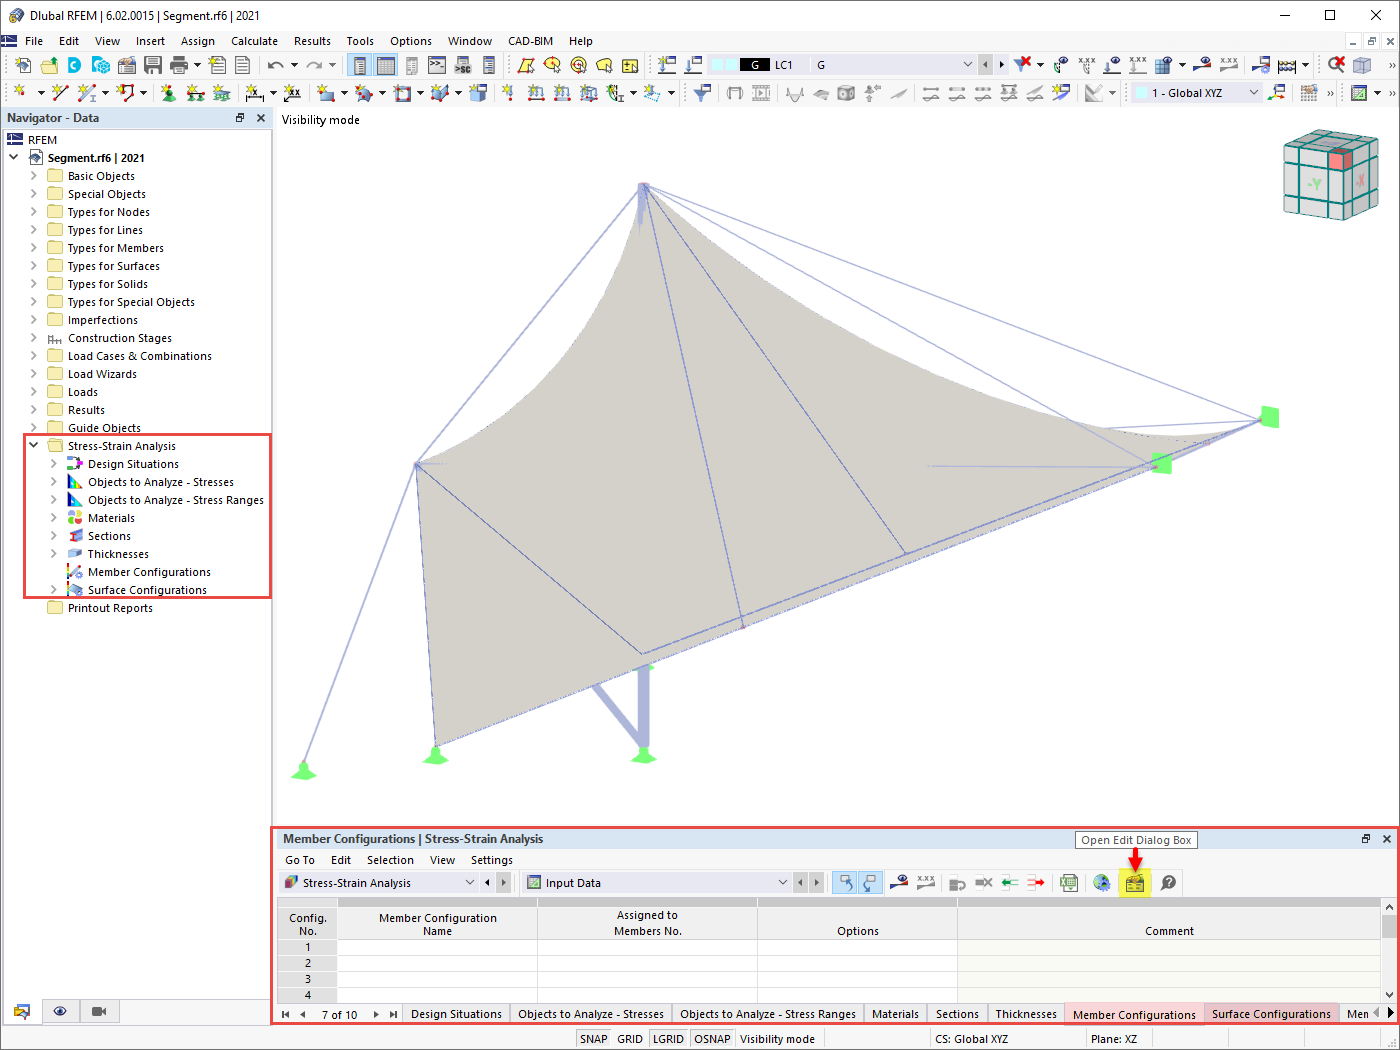Screen dimensions: 1400x1050
Task: Click the new nodal support icon
Action: click(168, 93)
